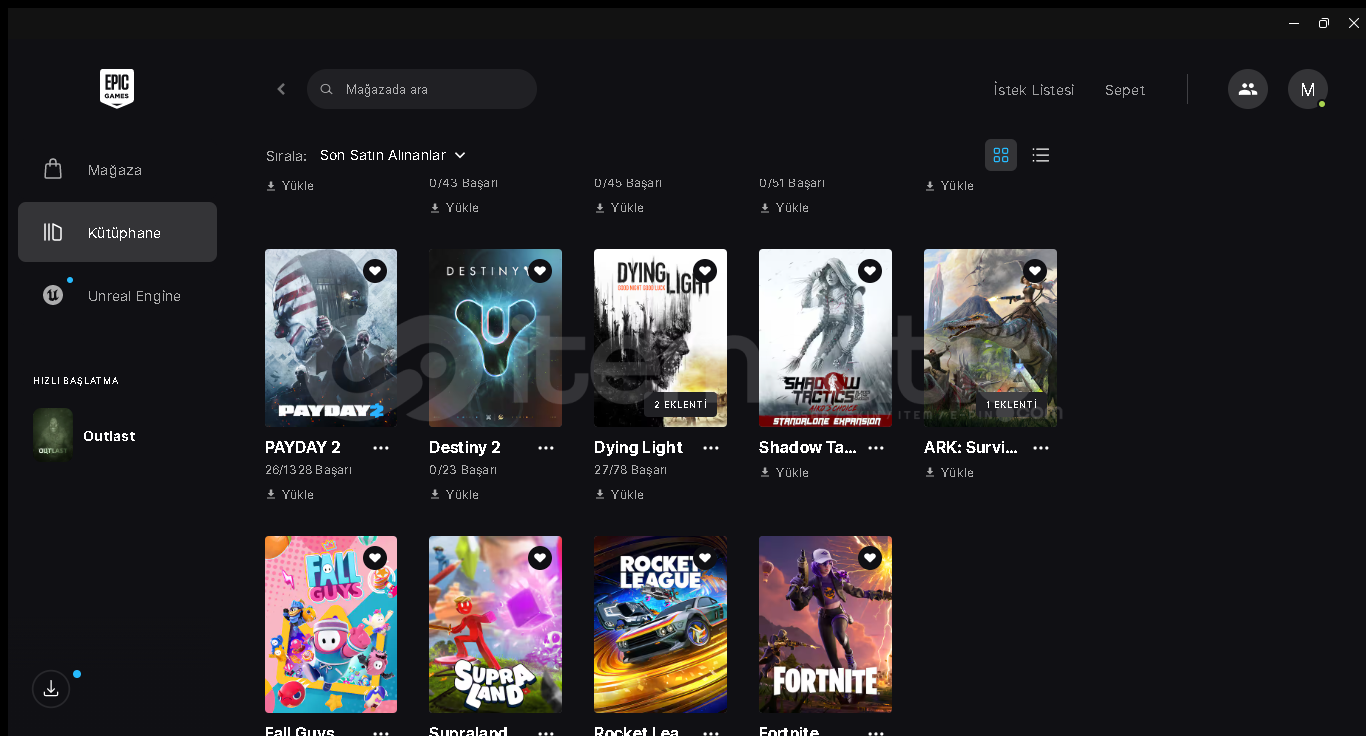The height and width of the screenshot is (736, 1366).
Task: Click Yükle under Shadow Tactics
Action: (784, 472)
